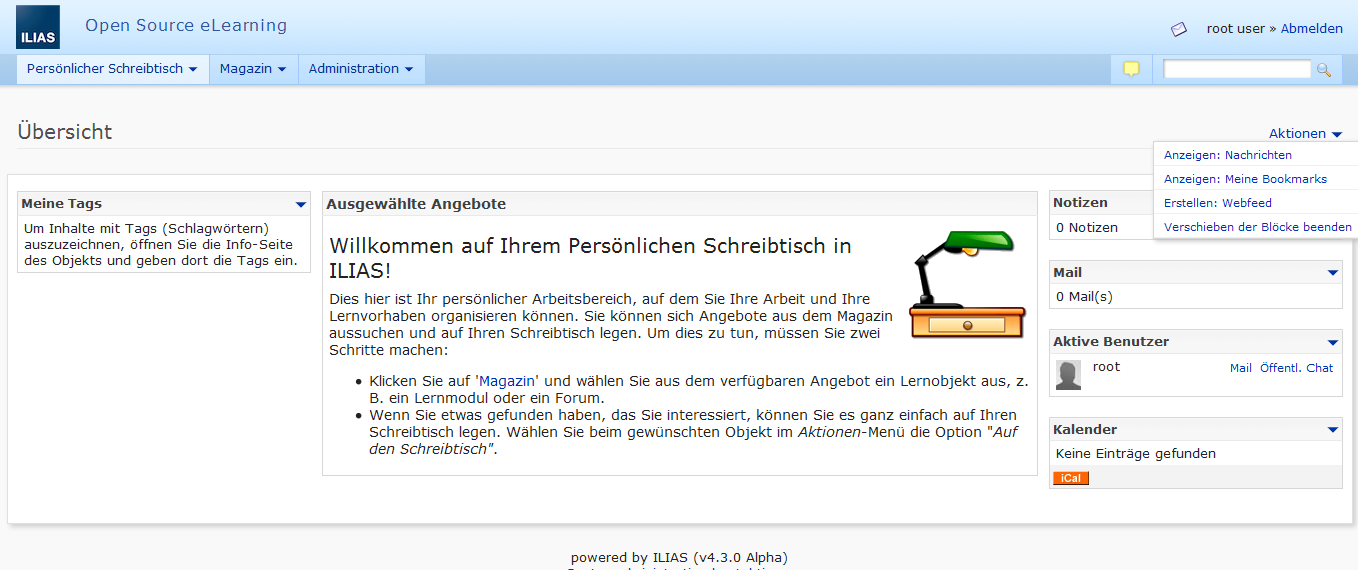
Task: Click the root user avatar picture
Action: [x=1068, y=375]
